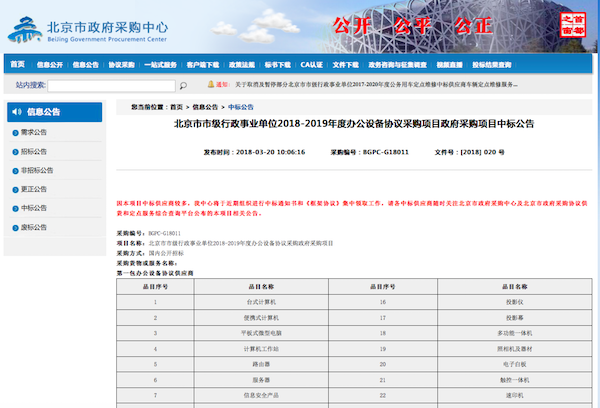Image resolution: width=600 pixels, height=408 pixels.
Task: Click the arrow bullet icon beside 更正公告
Action: tap(13, 189)
